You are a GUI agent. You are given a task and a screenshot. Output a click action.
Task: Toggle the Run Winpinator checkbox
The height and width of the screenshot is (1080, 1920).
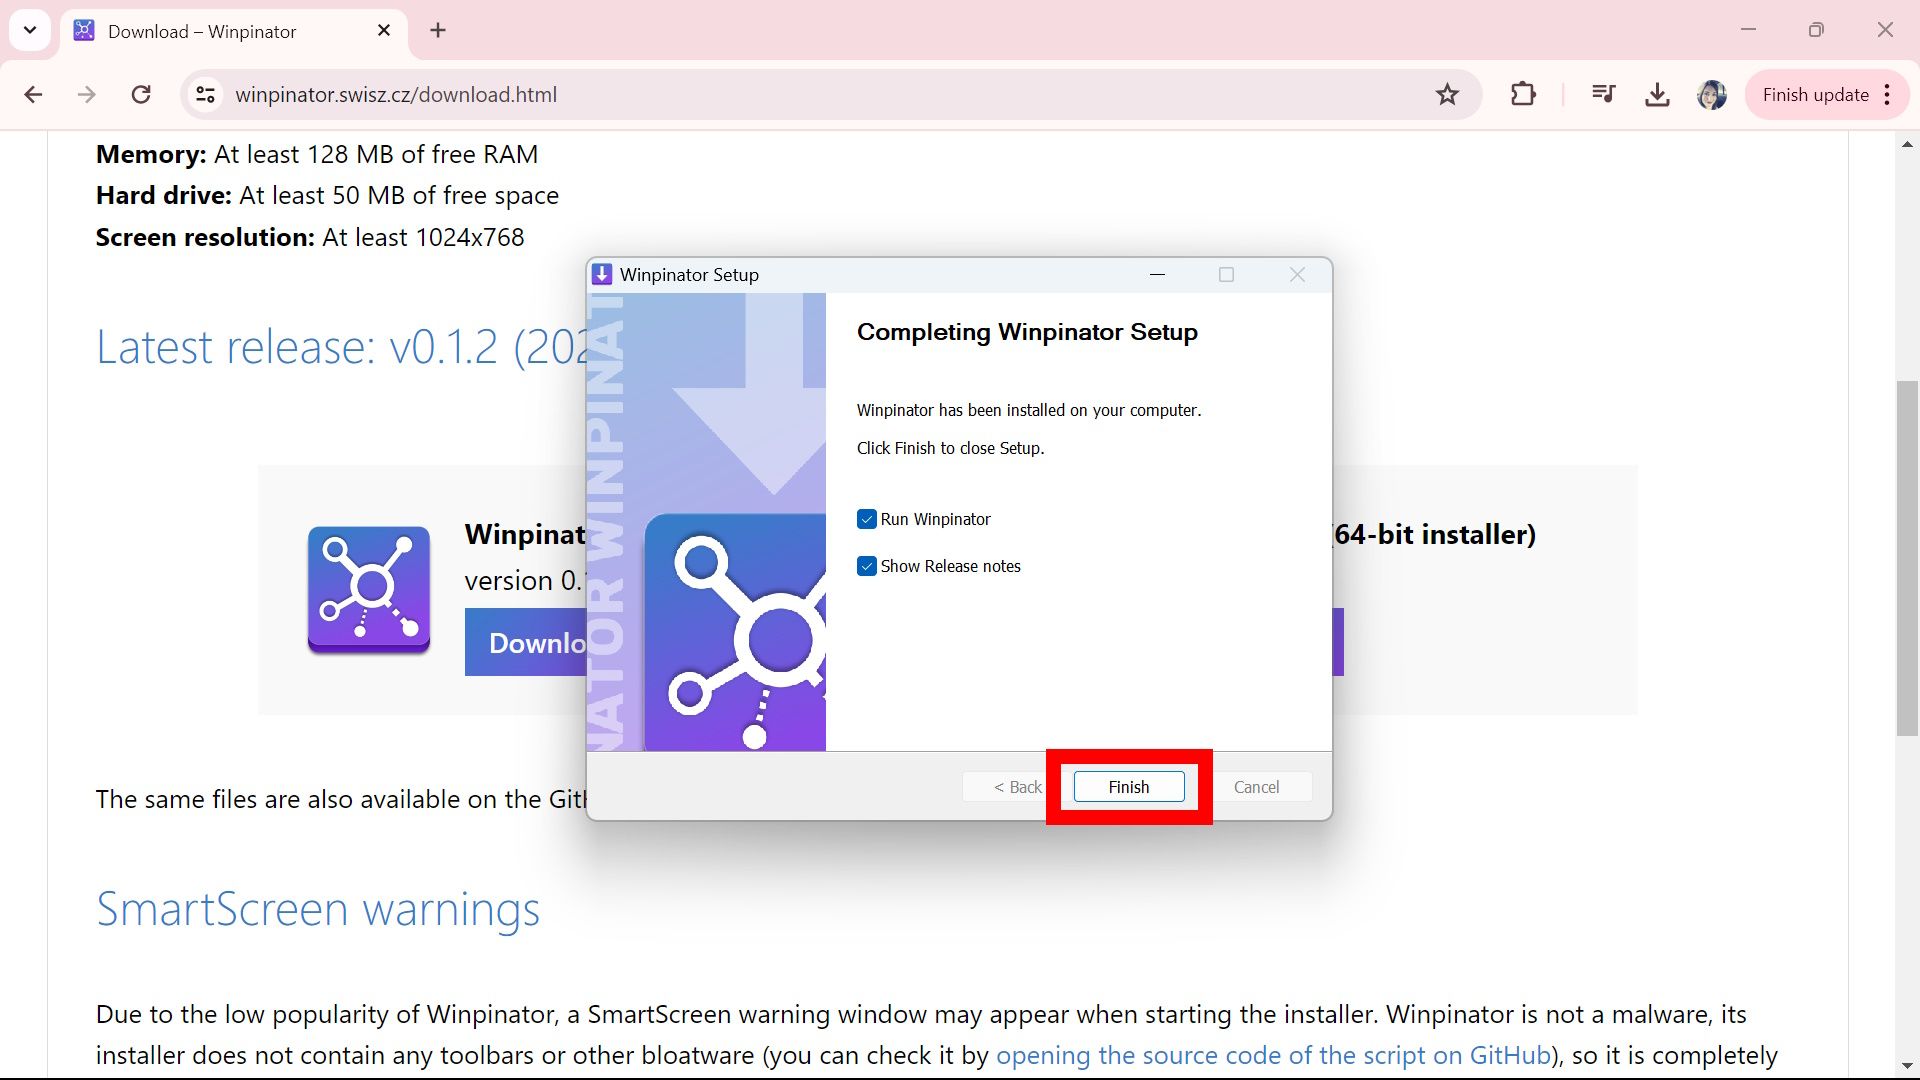coord(865,518)
